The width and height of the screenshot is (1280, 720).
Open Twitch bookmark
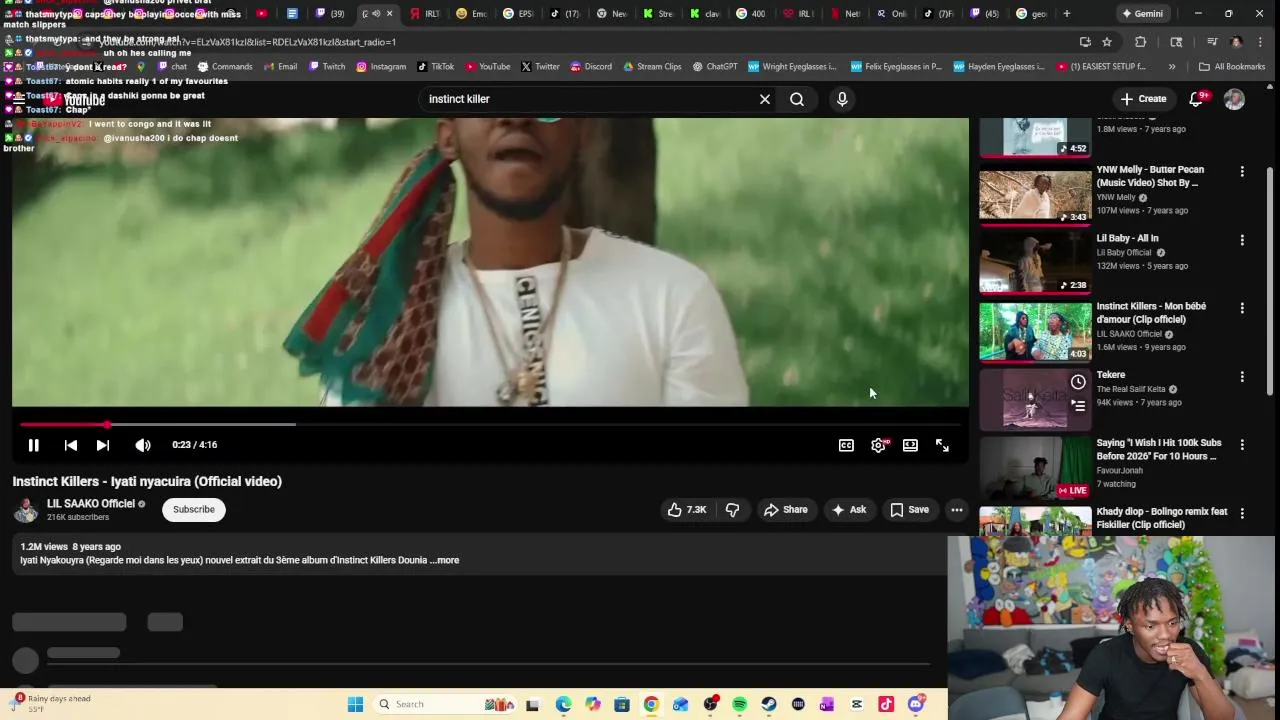point(326,67)
